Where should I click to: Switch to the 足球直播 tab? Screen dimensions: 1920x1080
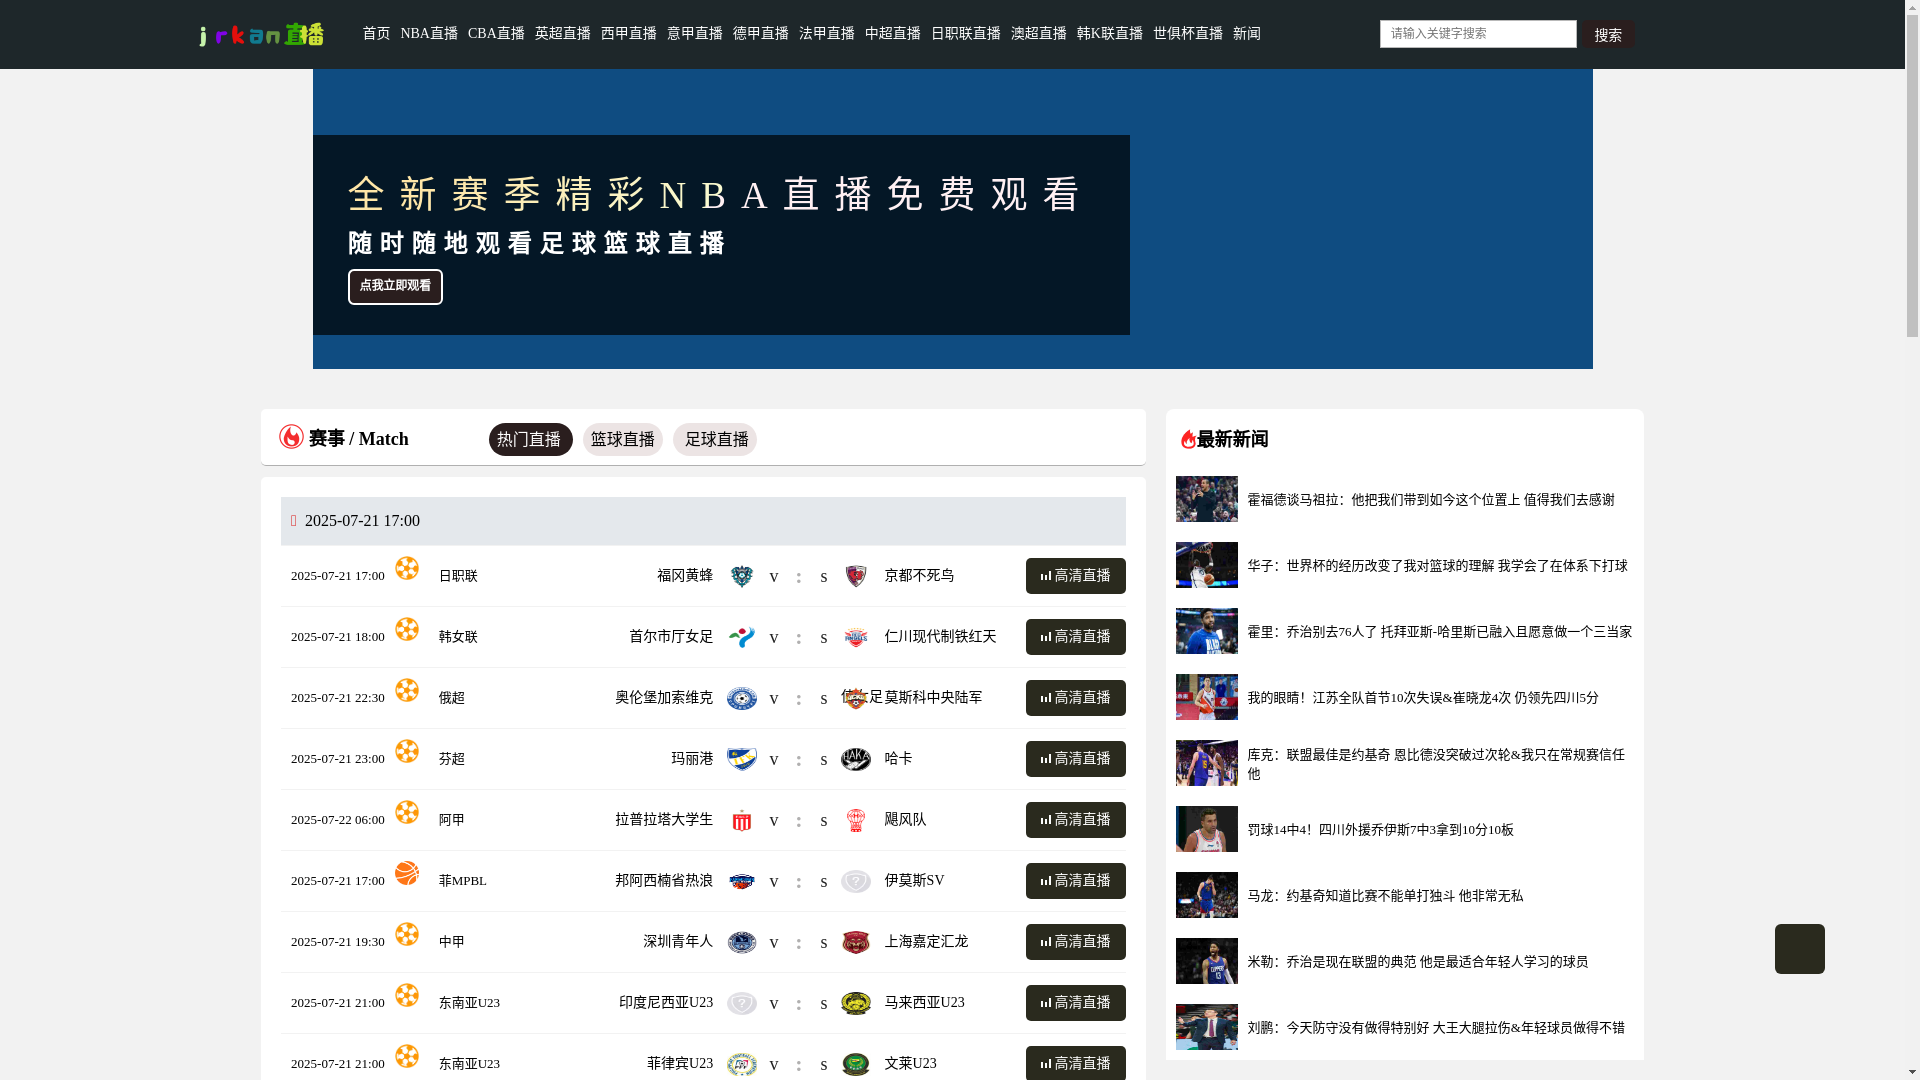714,440
